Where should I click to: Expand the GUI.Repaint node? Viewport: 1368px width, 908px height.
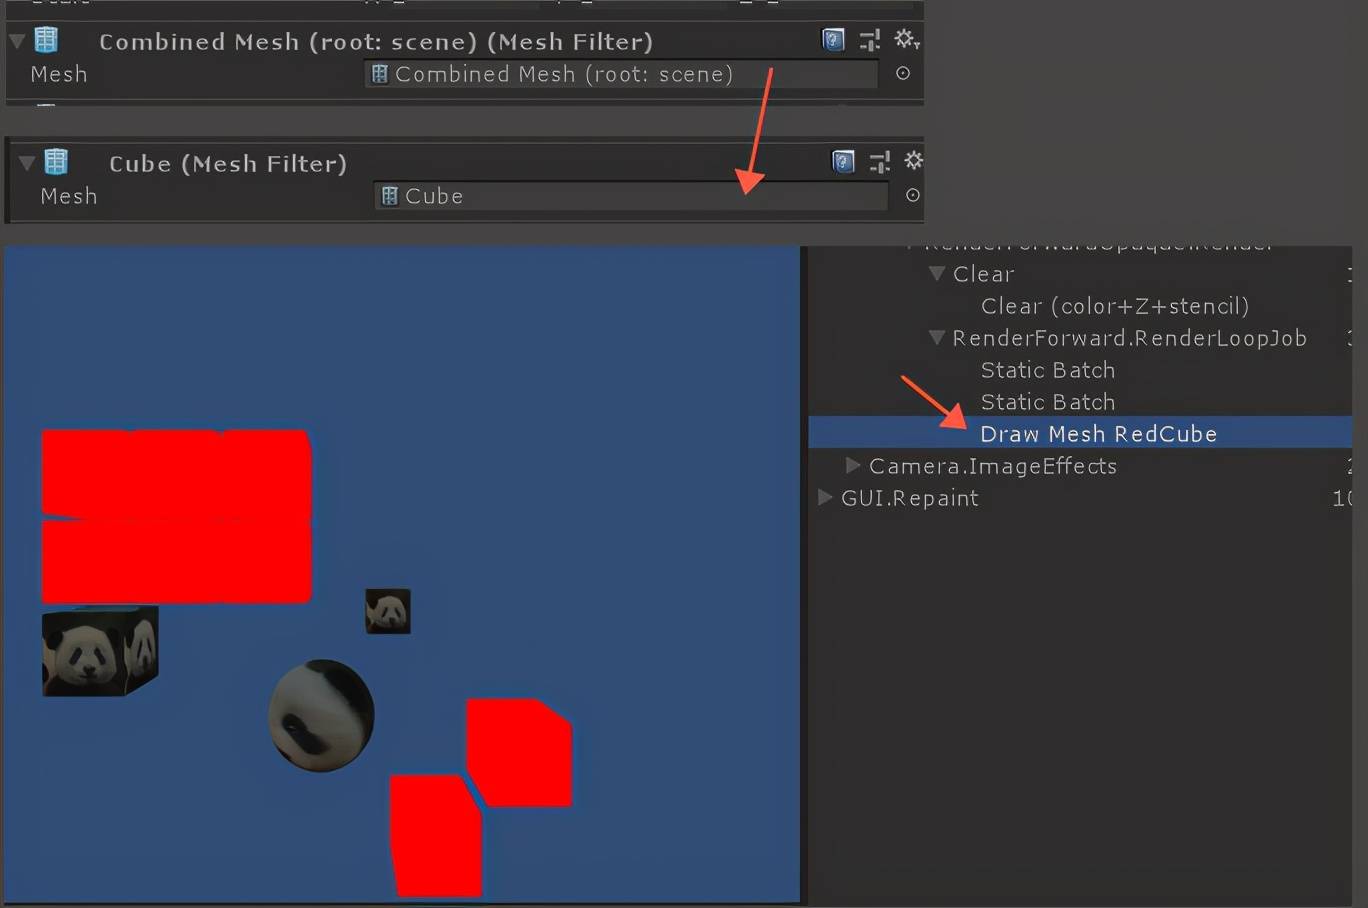tap(824, 497)
